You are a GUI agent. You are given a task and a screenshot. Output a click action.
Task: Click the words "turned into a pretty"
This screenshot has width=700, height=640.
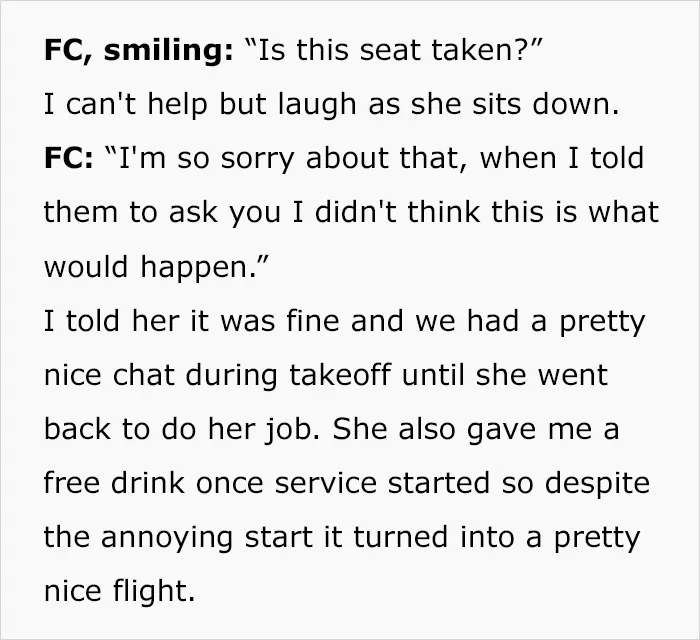[x=497, y=537]
